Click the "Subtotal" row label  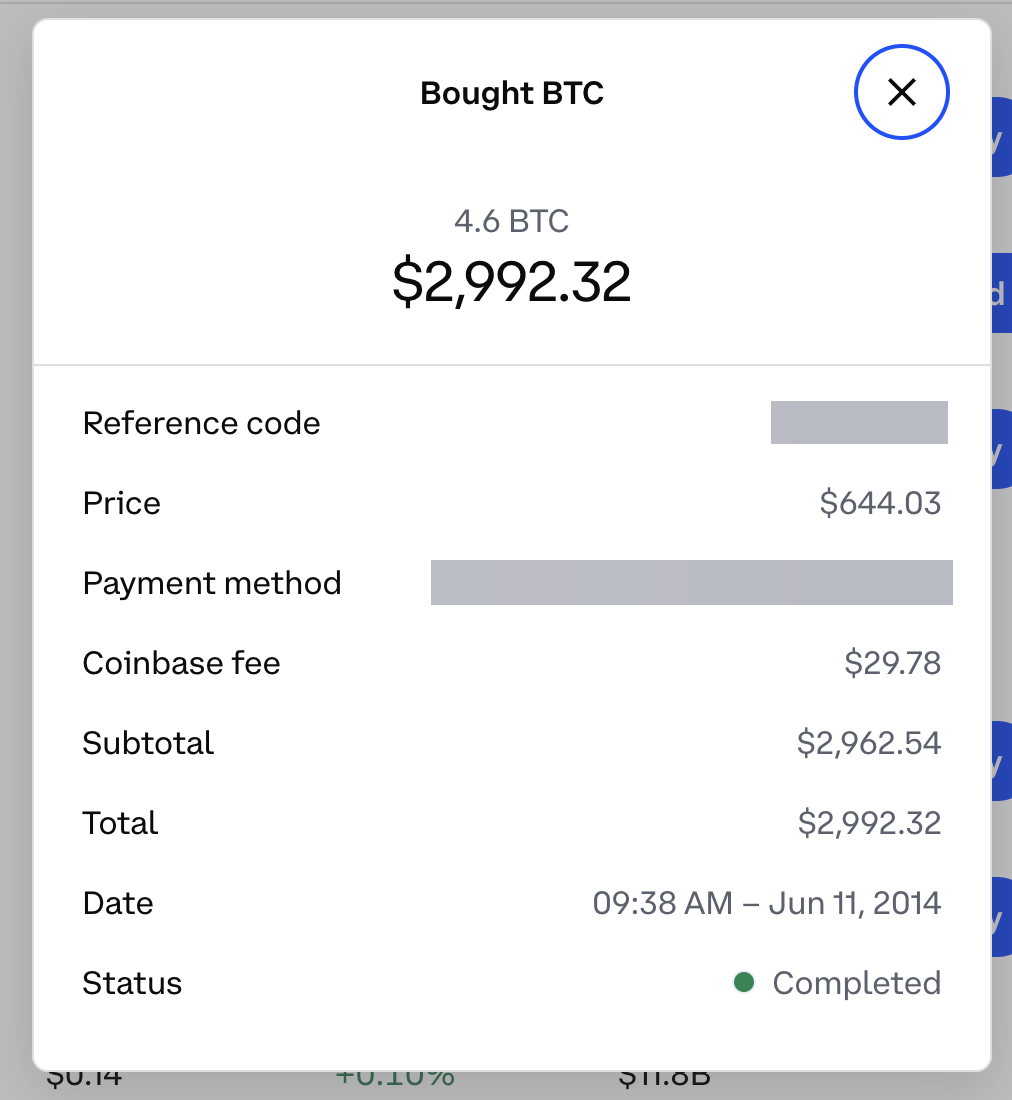148,743
